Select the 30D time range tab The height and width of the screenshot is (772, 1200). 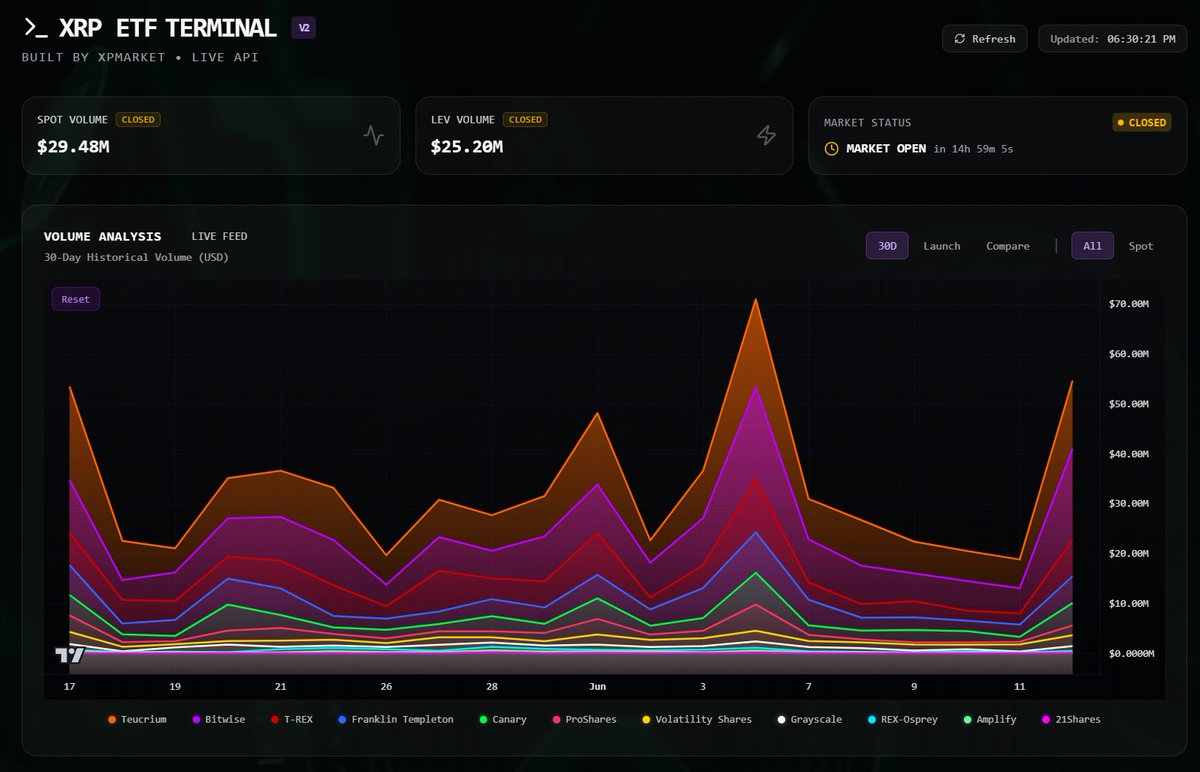pos(887,246)
